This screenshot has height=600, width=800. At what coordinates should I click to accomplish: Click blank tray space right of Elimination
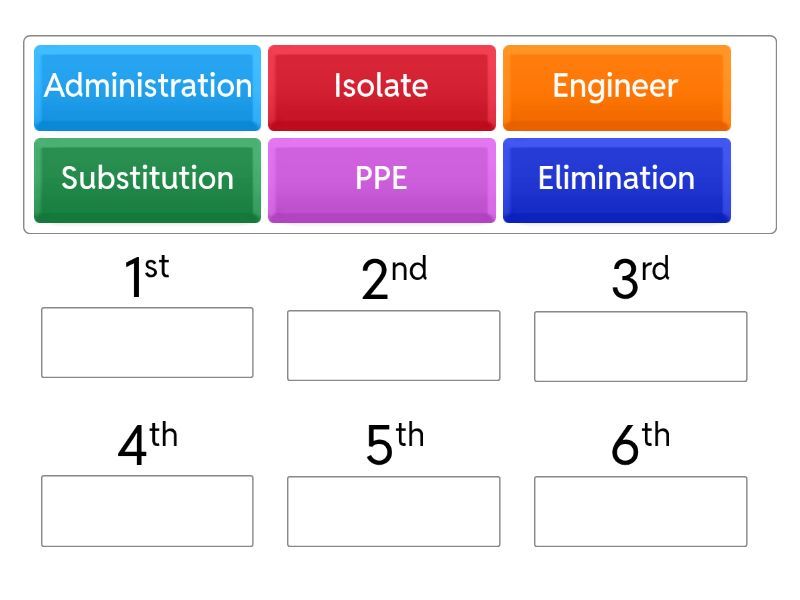753,179
